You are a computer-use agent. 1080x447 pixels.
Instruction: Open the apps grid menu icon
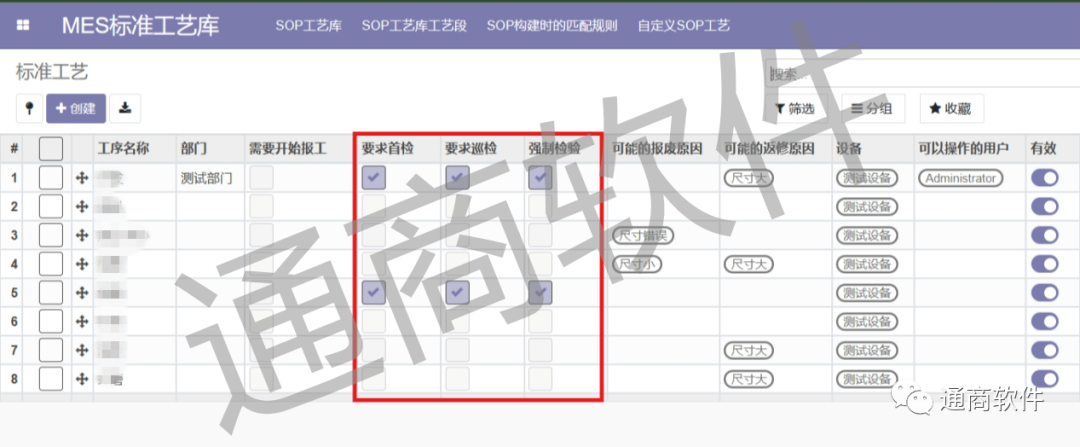[23, 25]
